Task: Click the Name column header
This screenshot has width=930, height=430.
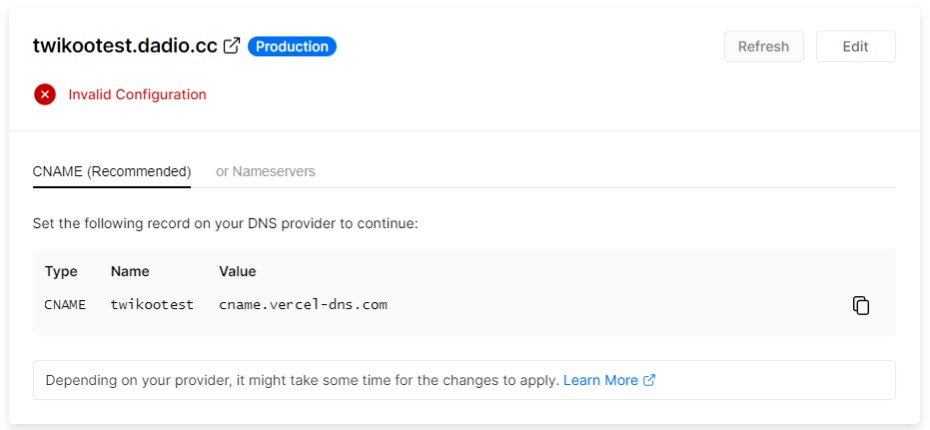Action: [130, 271]
